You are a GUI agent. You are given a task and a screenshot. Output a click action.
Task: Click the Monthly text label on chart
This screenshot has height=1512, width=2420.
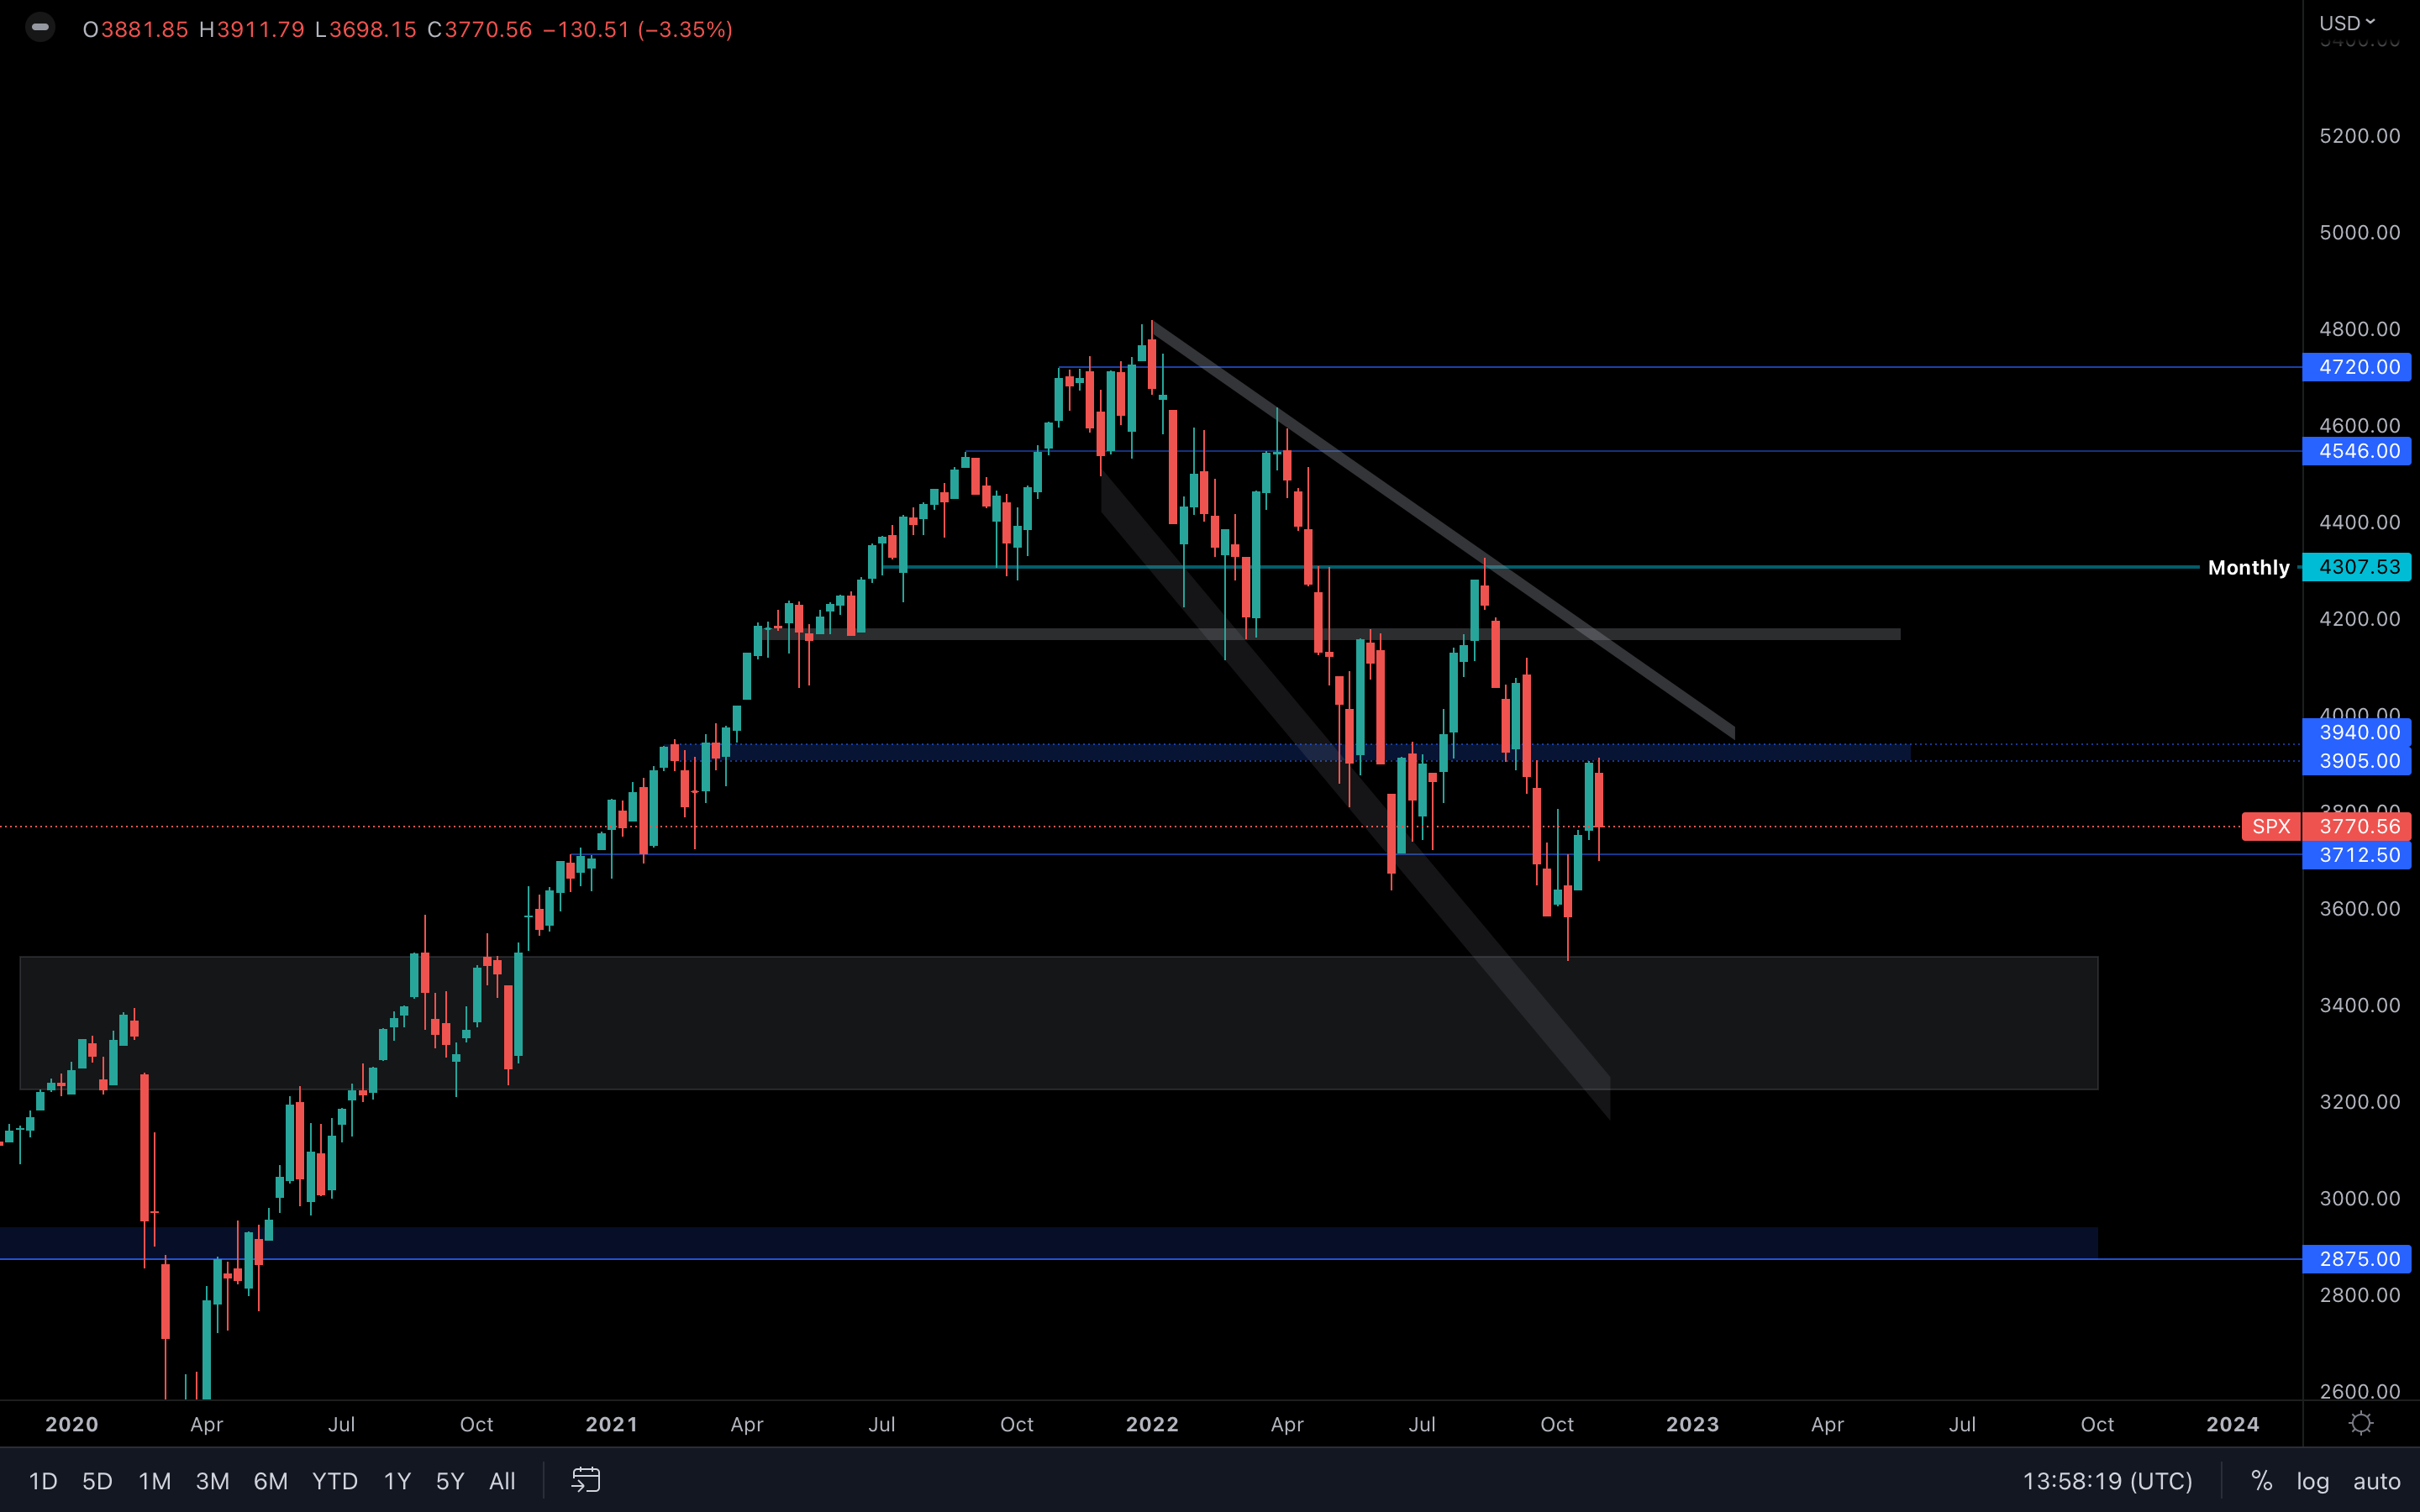[2248, 568]
